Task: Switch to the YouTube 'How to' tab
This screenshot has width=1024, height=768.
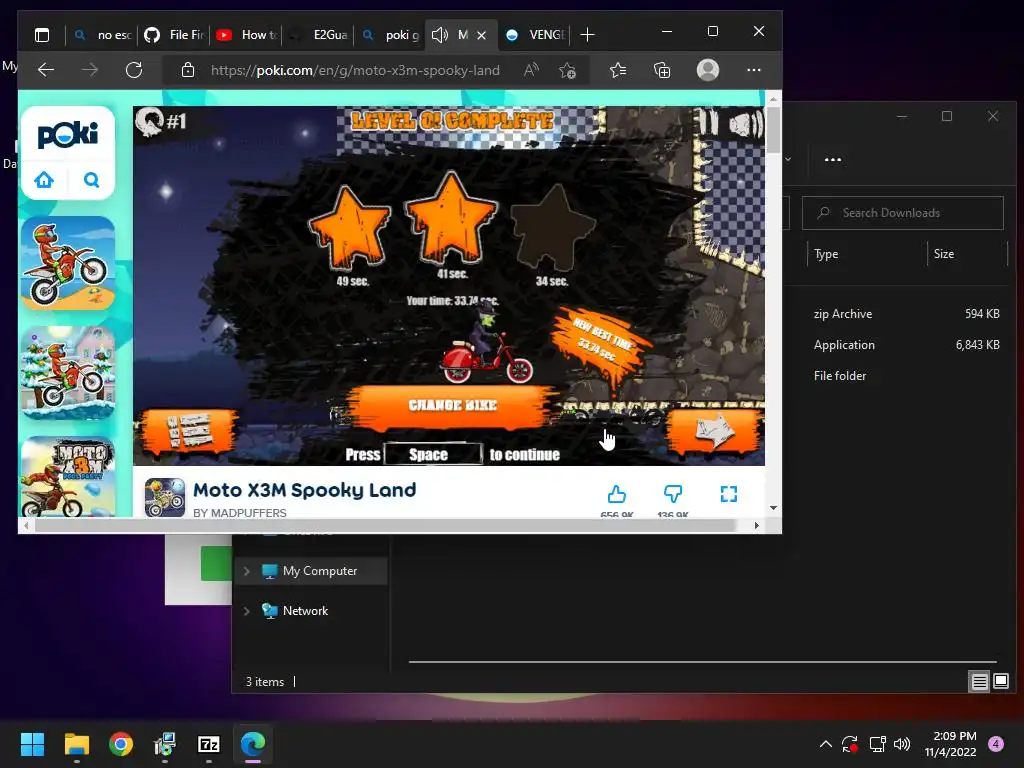Action: point(246,35)
